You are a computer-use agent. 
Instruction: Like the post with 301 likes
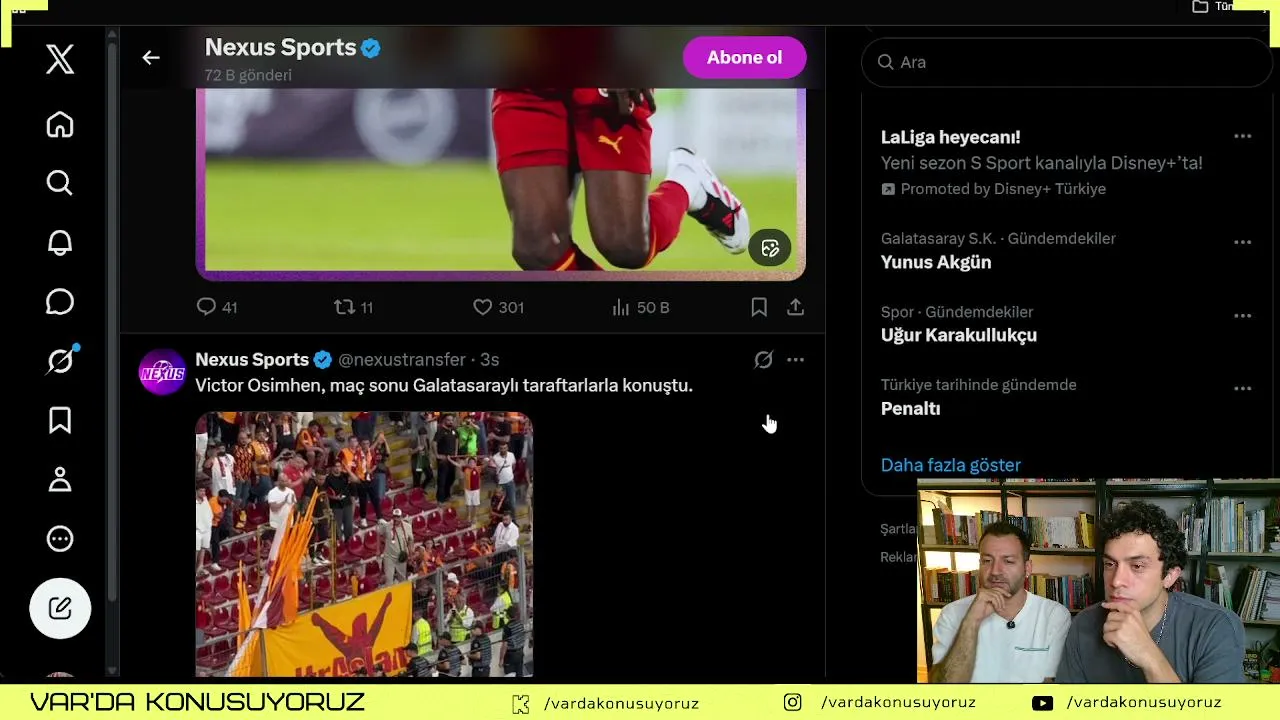pos(498,307)
